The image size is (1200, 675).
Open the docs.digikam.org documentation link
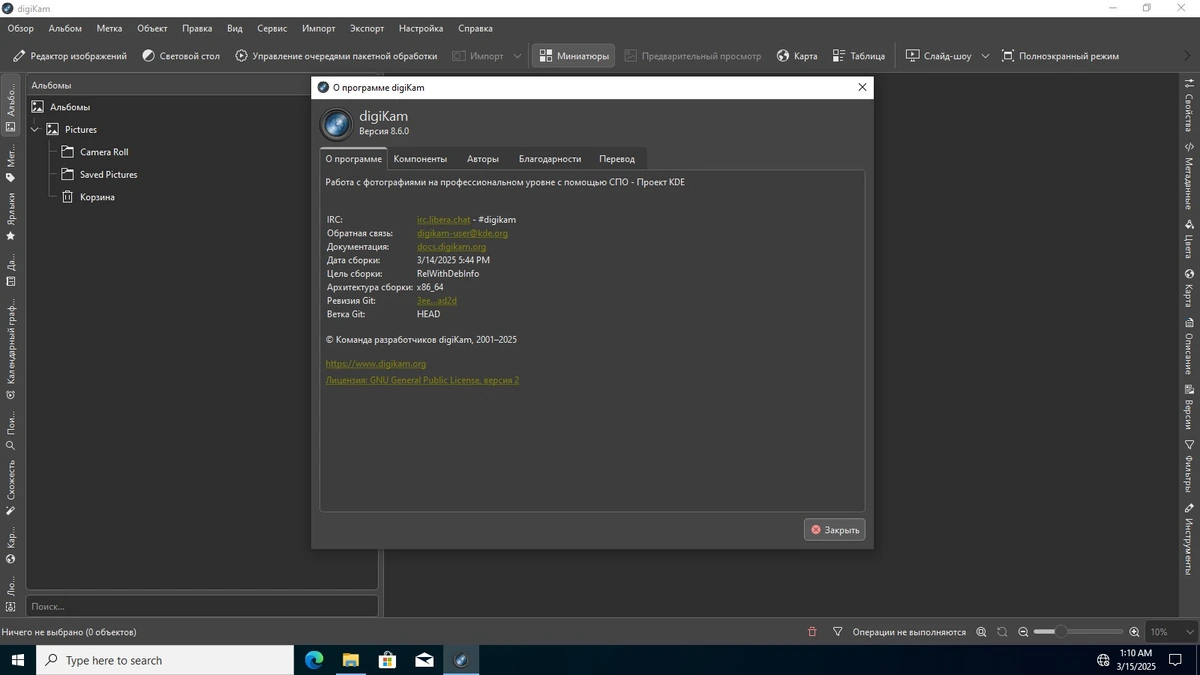(451, 246)
